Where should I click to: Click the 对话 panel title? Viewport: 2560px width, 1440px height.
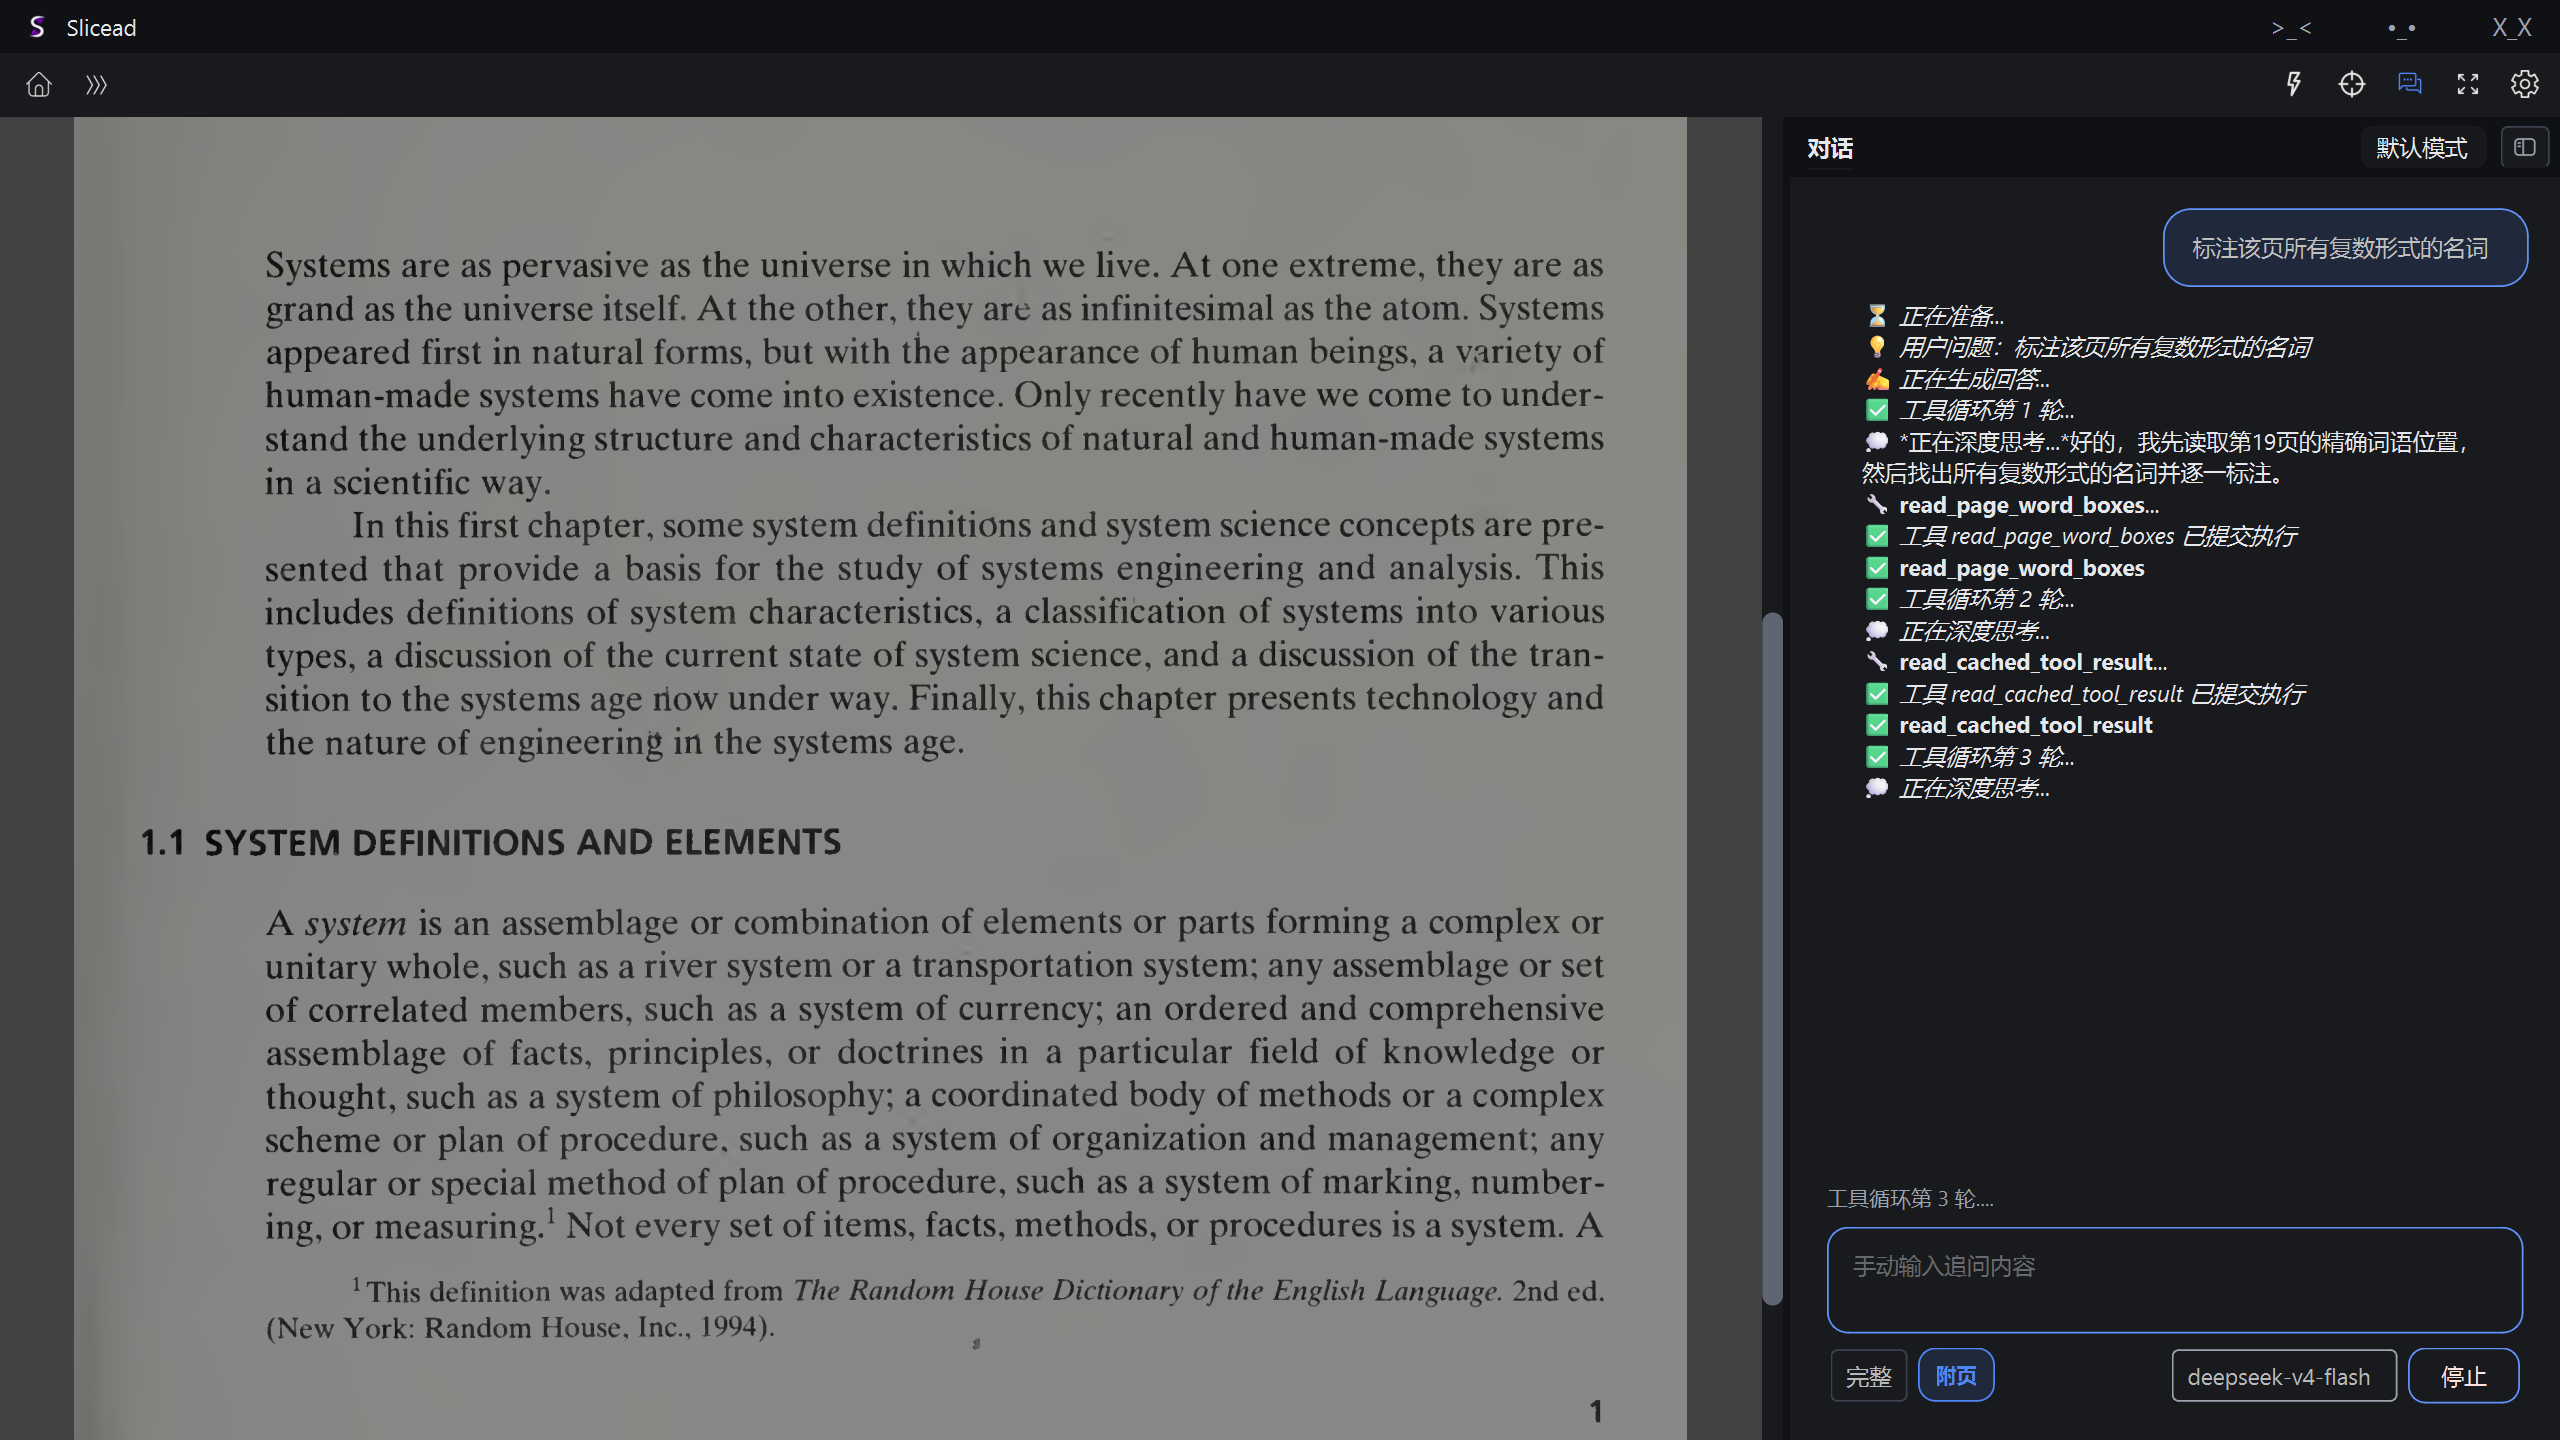coord(1830,148)
